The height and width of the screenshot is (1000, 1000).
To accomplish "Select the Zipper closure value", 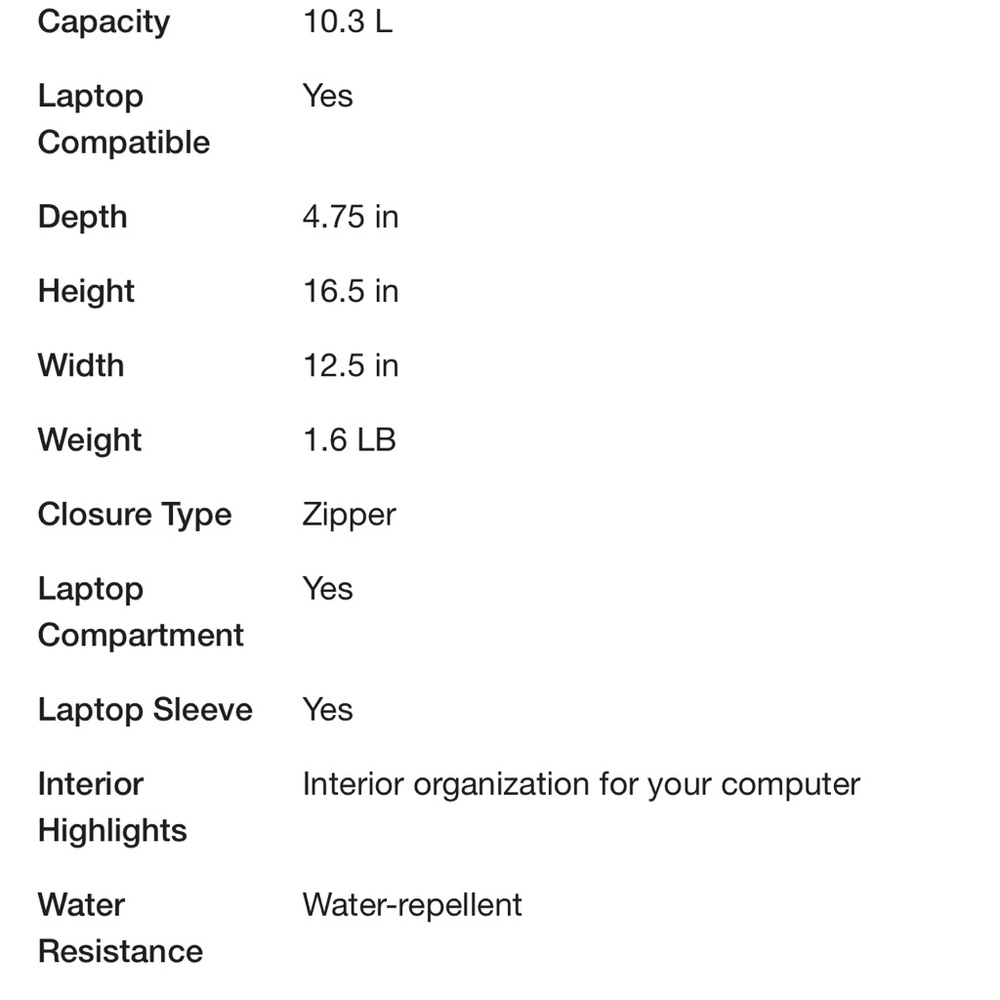I will pyautogui.click(x=349, y=514).
